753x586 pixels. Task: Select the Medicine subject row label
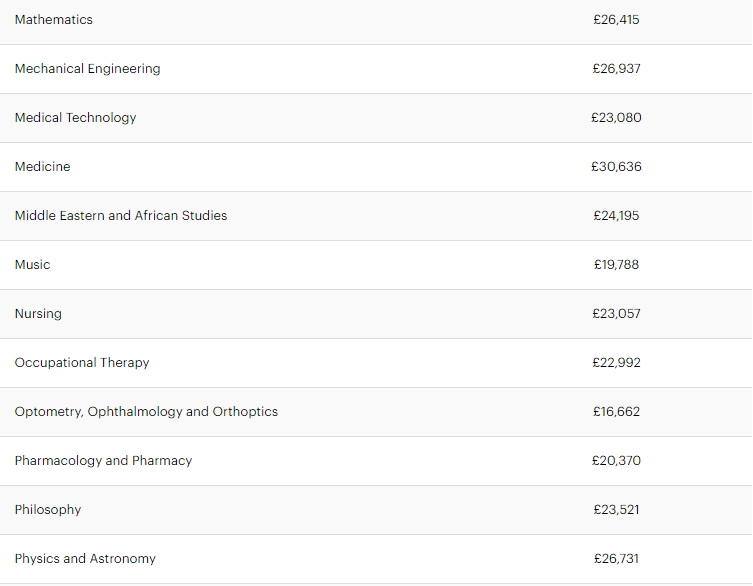[42, 167]
